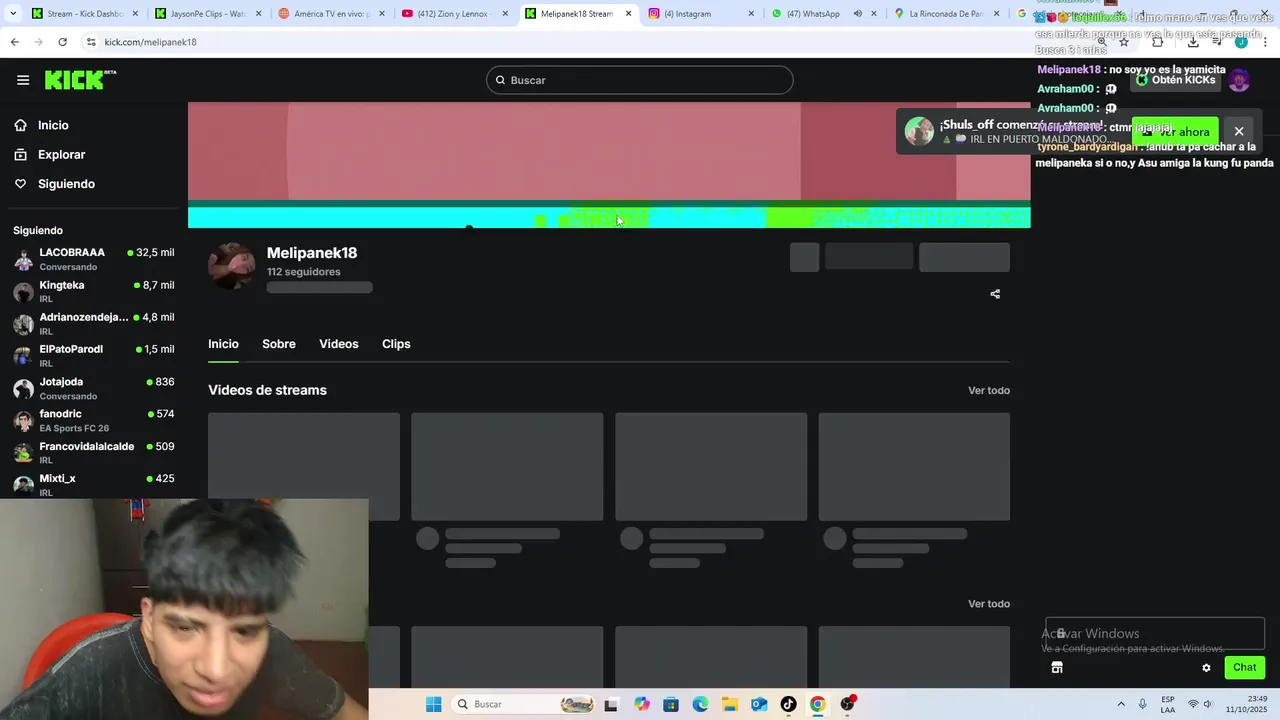Click the site information icon in address bar
The image size is (1280, 720).
91,42
